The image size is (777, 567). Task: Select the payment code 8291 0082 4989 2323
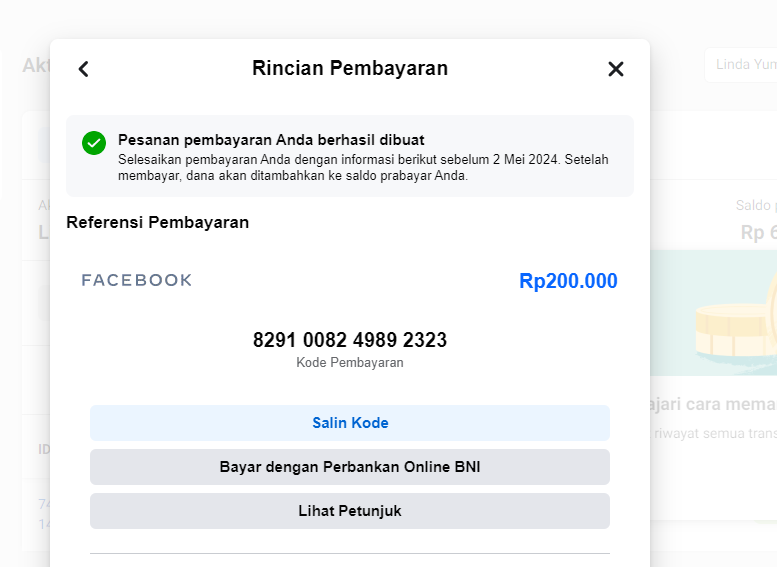(x=350, y=340)
